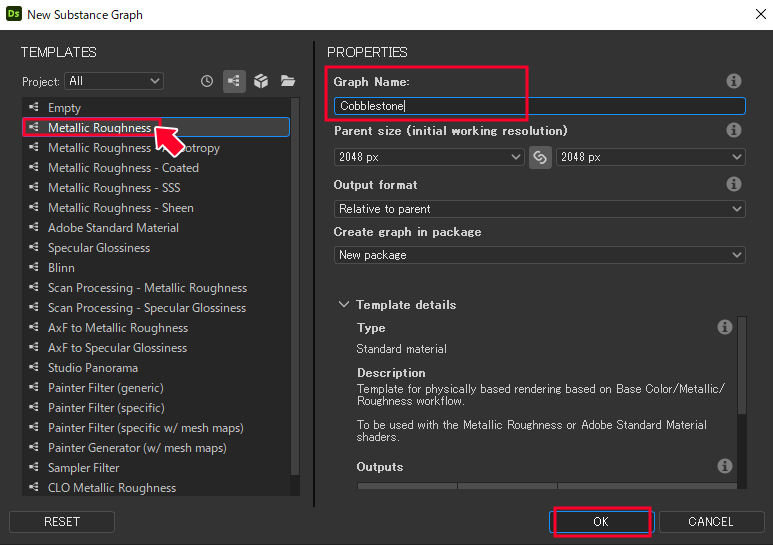Viewport: 773px width, 545px height.
Task: Close the New Substance Graph dialog
Action: (x=761, y=14)
